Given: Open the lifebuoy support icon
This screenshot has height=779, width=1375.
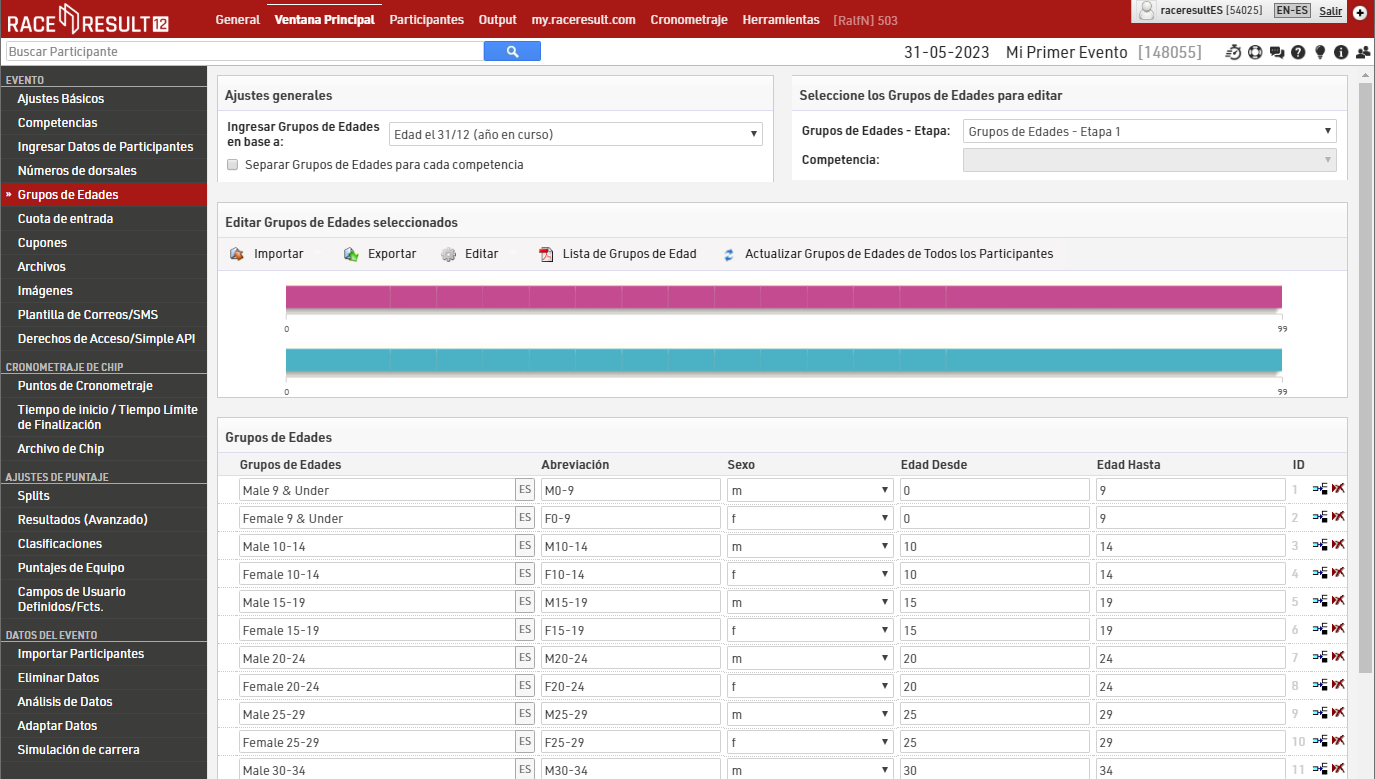Looking at the screenshot, I should [1255, 52].
